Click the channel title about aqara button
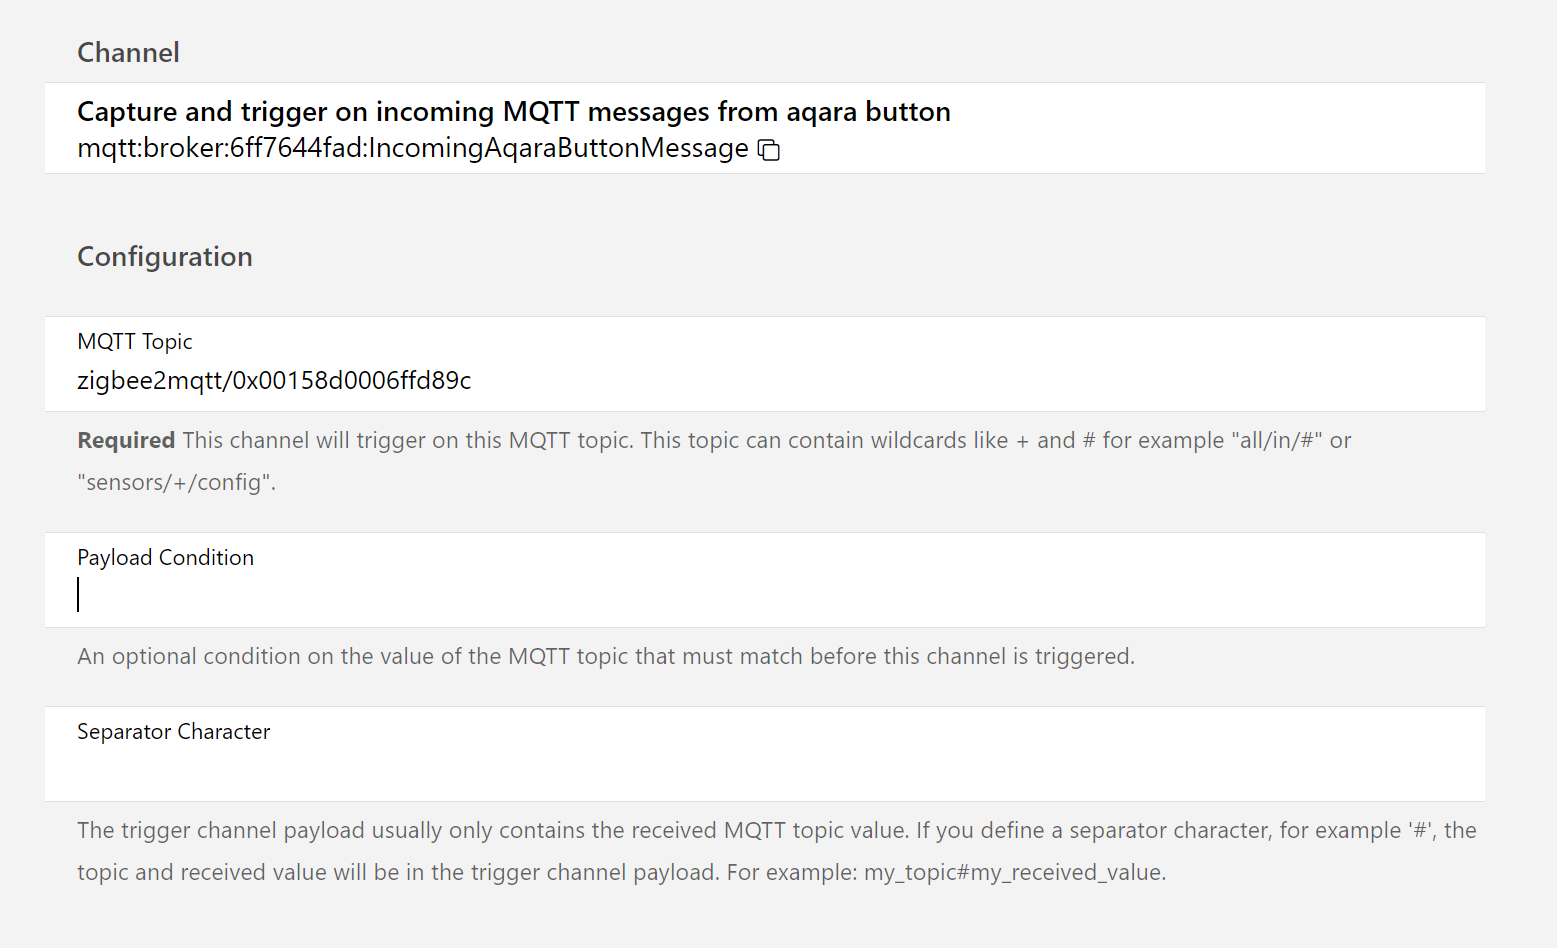Screen dimensions: 1557x948 [513, 111]
